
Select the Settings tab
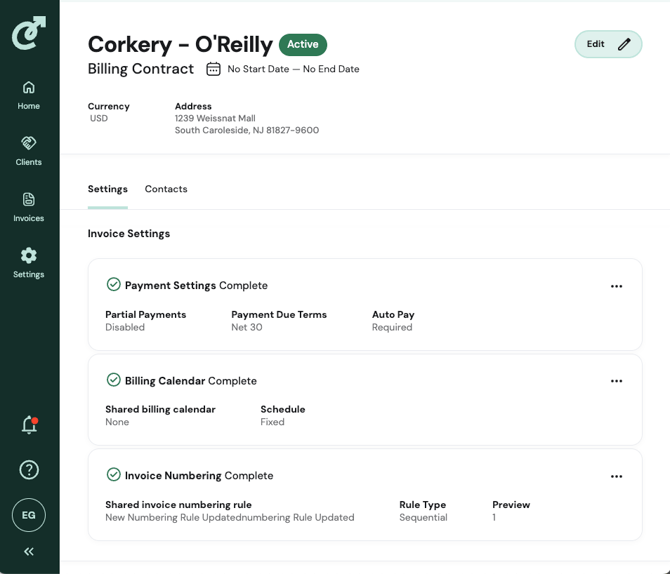point(107,189)
